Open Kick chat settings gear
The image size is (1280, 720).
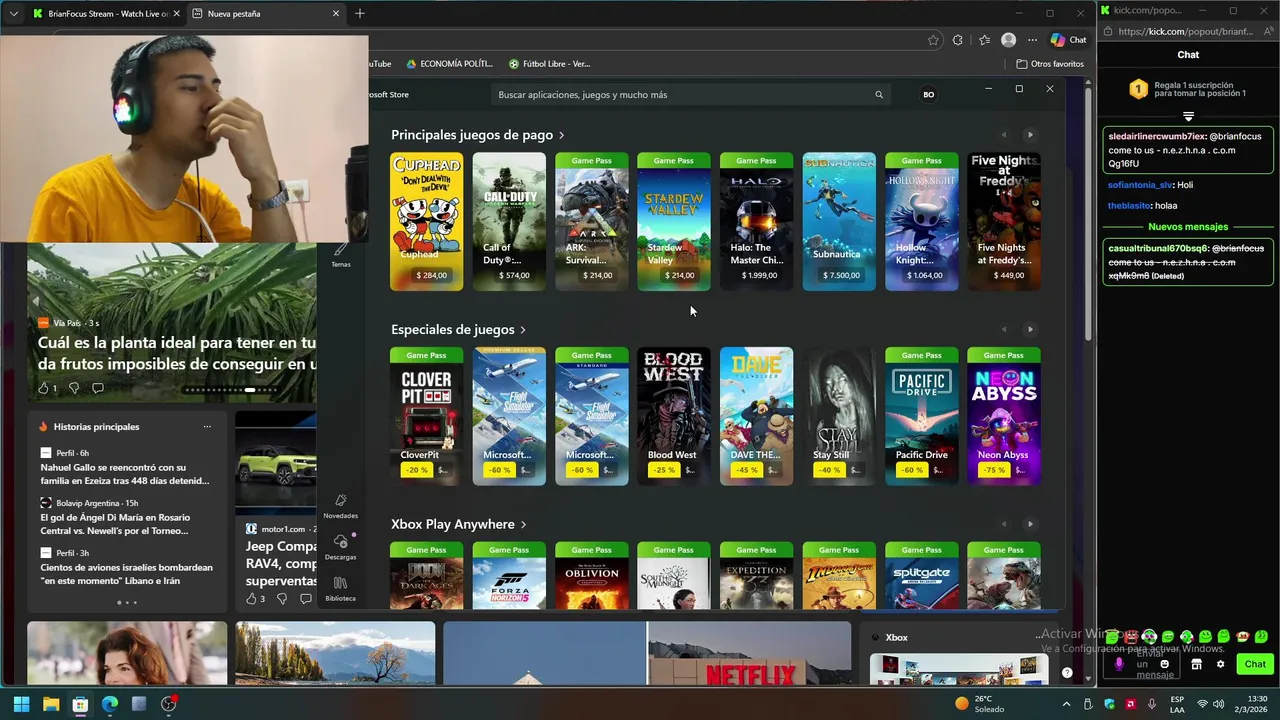click(x=1220, y=664)
